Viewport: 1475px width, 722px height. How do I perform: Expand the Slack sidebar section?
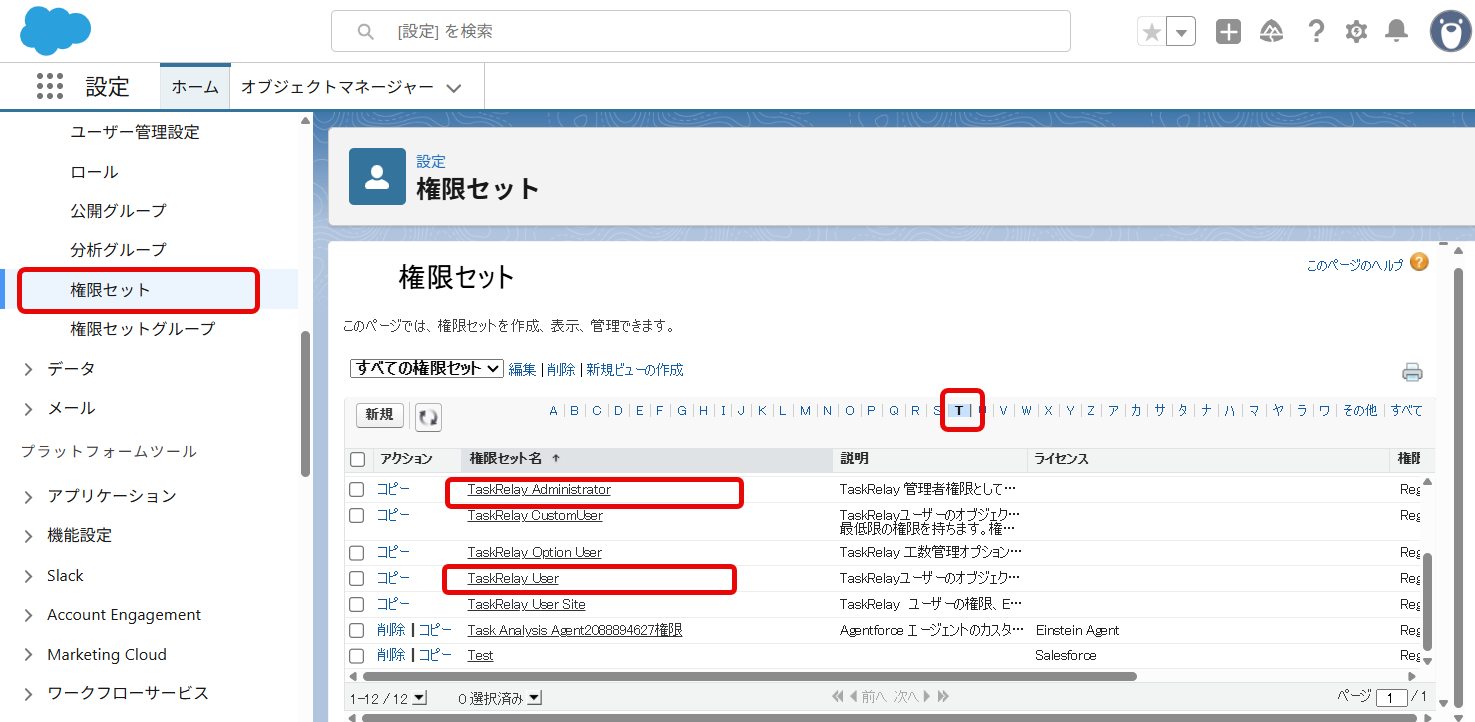(x=28, y=576)
